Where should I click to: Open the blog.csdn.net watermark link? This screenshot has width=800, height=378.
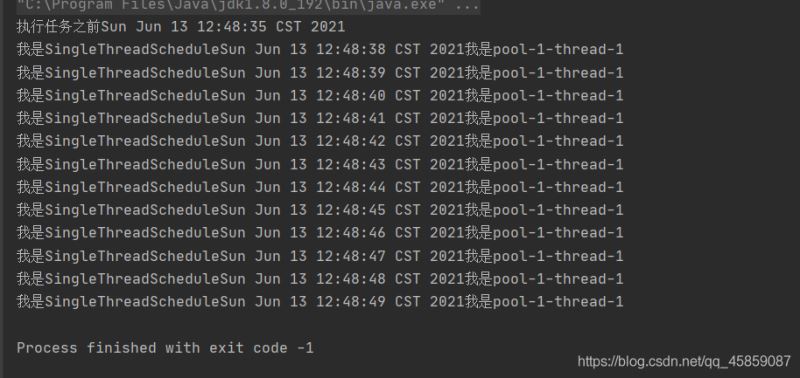pyautogui.click(x=684, y=362)
